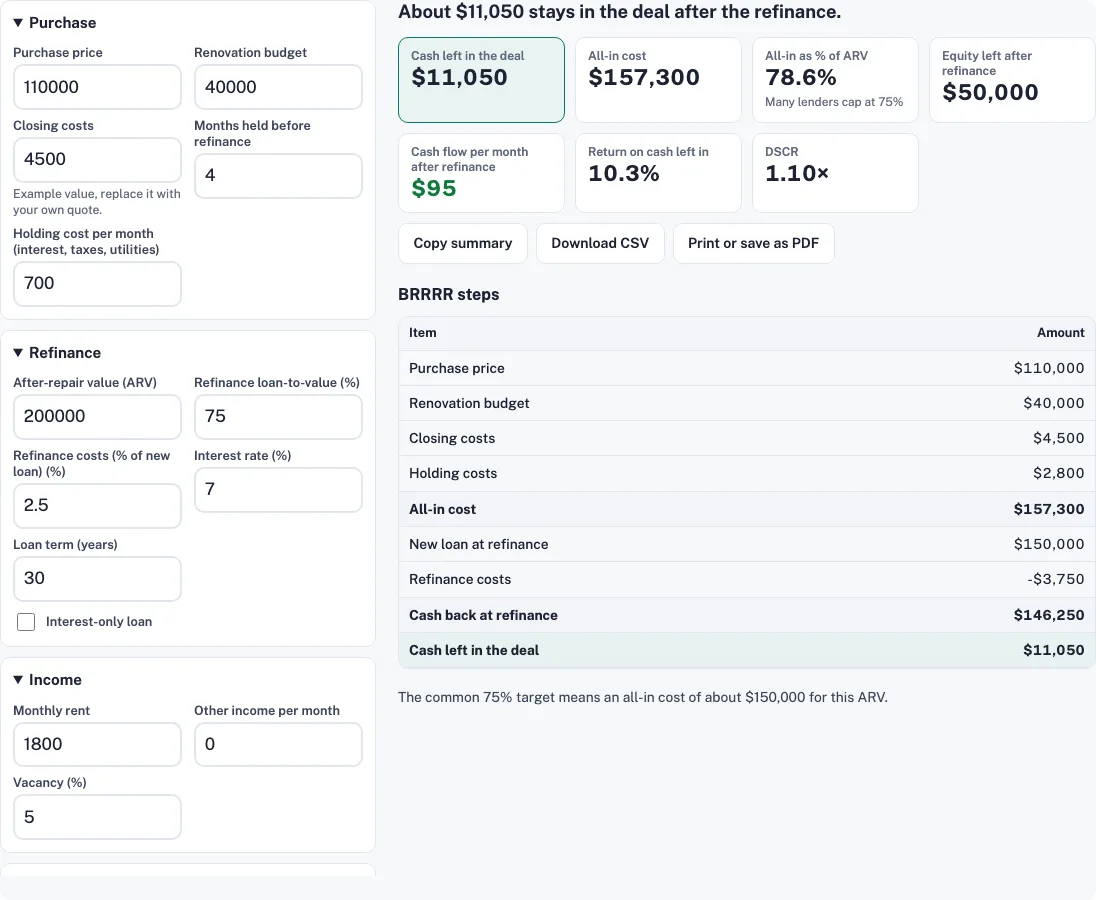Edit the After-repair value (ARV) field

point(97,416)
